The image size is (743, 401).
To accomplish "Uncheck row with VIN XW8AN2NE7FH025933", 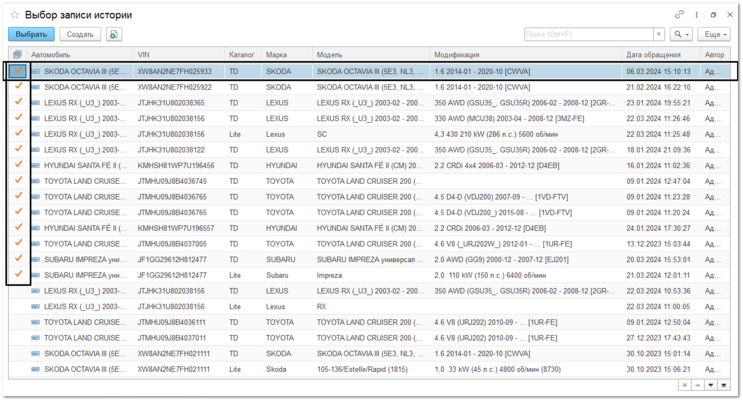I will point(18,71).
